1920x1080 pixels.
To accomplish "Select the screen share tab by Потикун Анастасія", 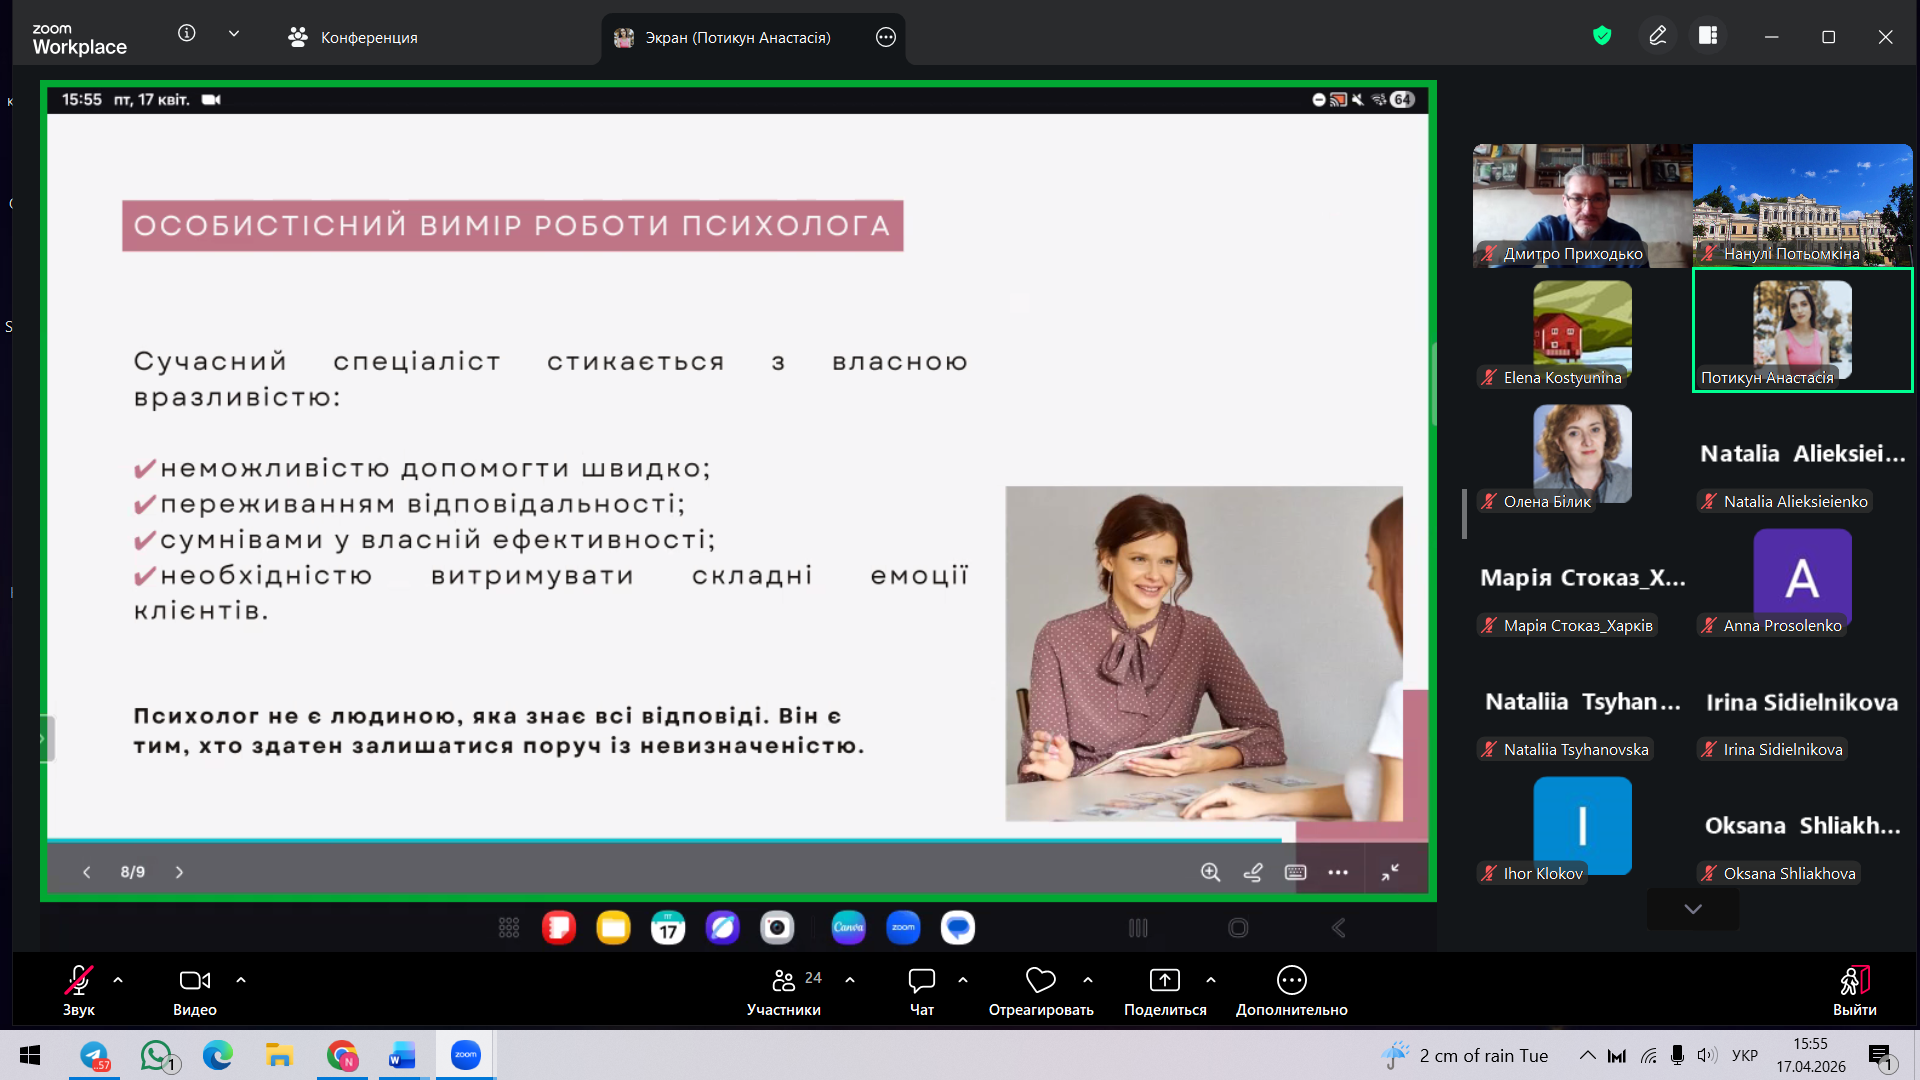I will pyautogui.click(x=737, y=37).
